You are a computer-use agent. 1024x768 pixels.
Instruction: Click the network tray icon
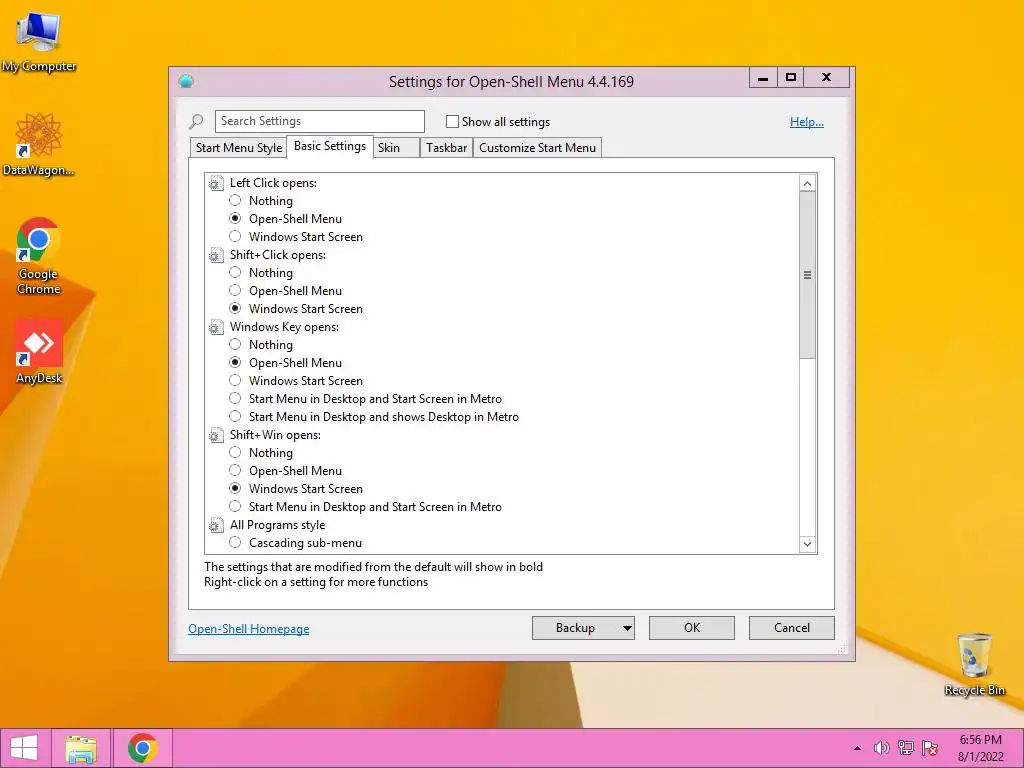point(906,748)
